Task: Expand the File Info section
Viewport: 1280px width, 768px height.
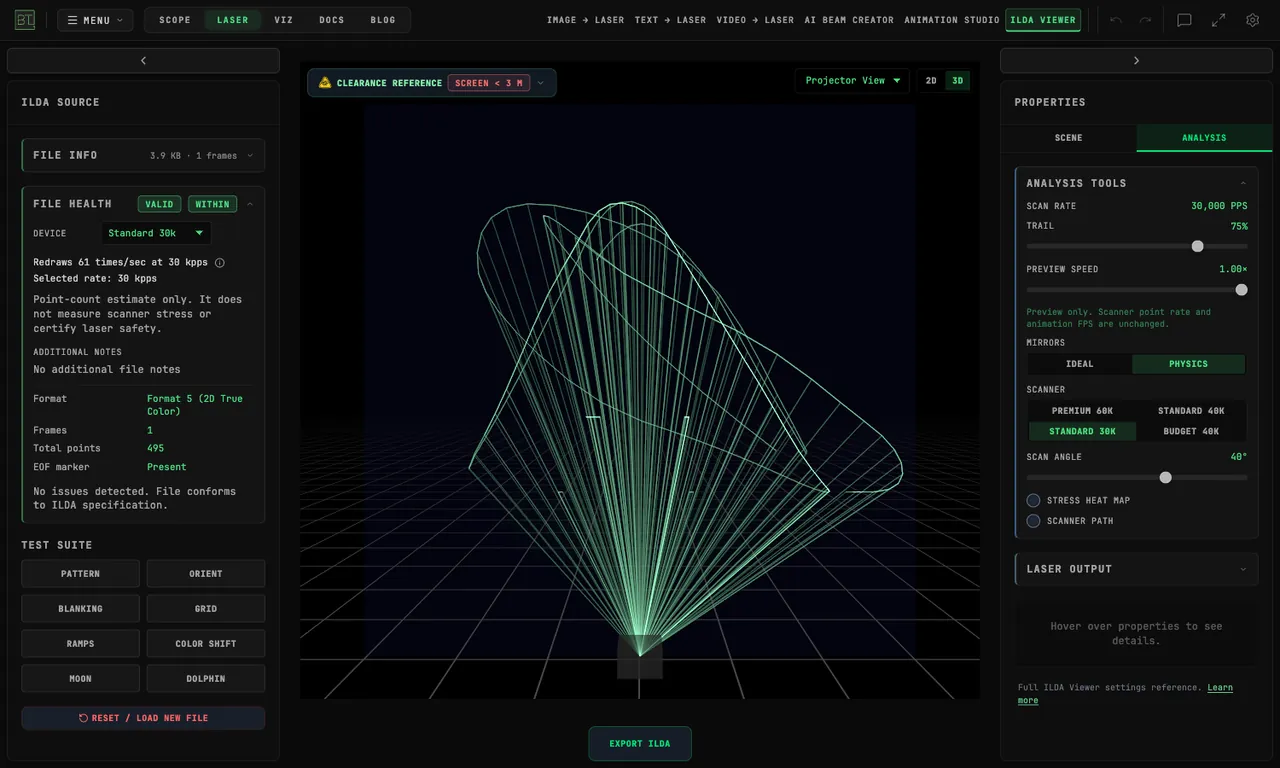Action: (143, 155)
